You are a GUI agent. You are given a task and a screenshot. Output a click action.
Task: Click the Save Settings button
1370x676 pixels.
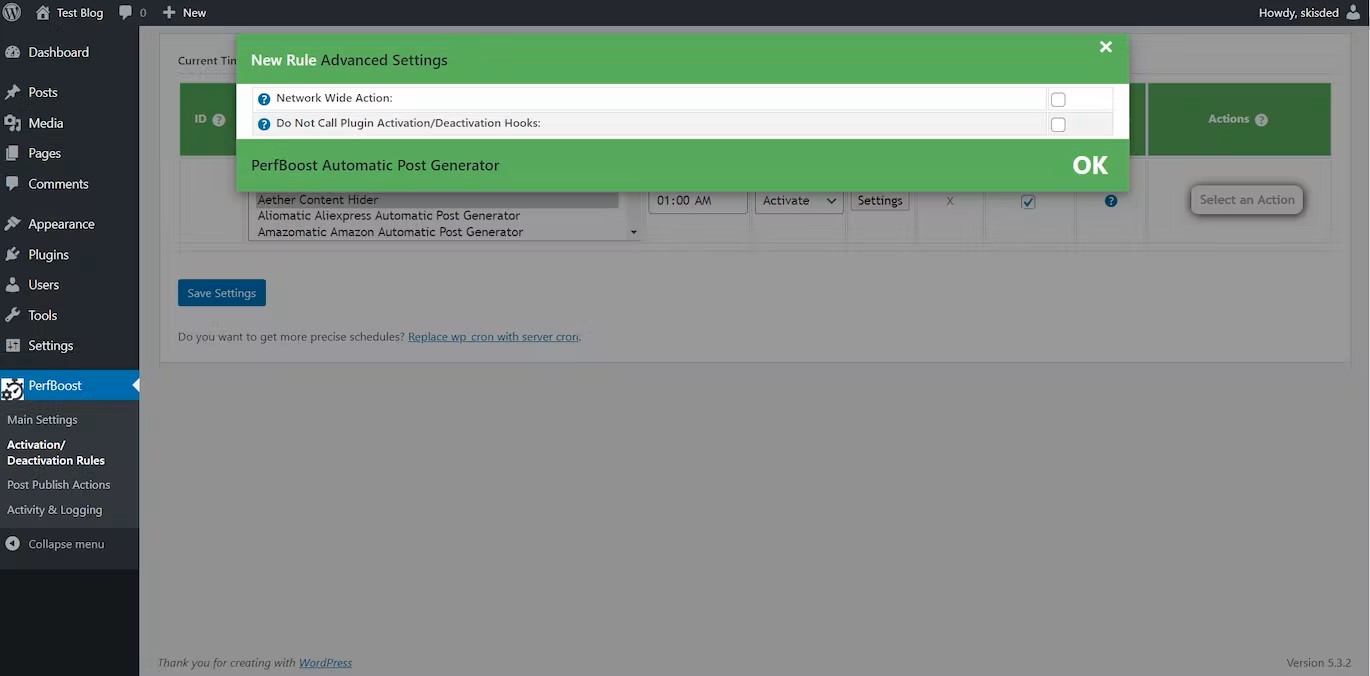222,293
